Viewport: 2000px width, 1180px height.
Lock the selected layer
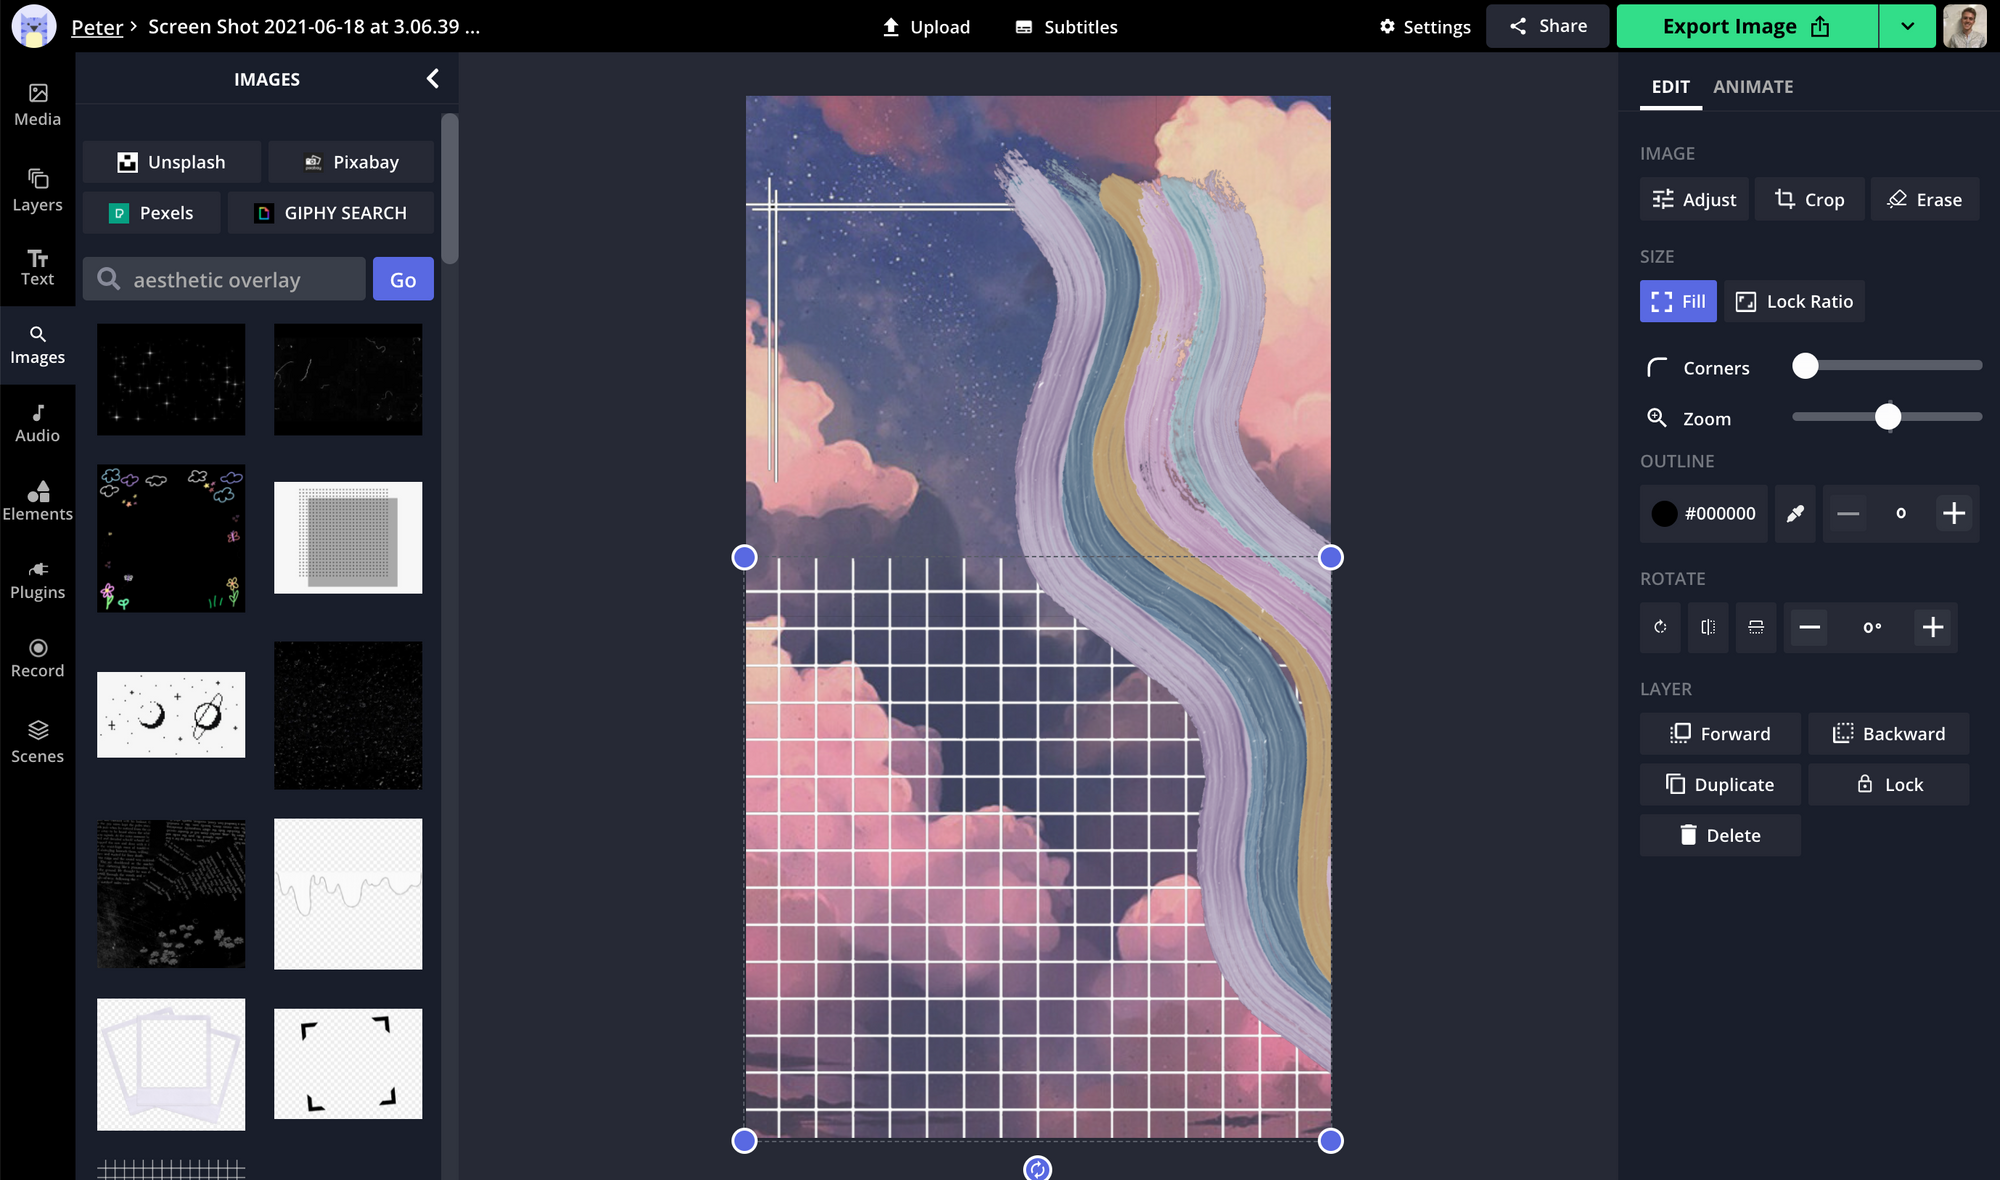(1889, 784)
